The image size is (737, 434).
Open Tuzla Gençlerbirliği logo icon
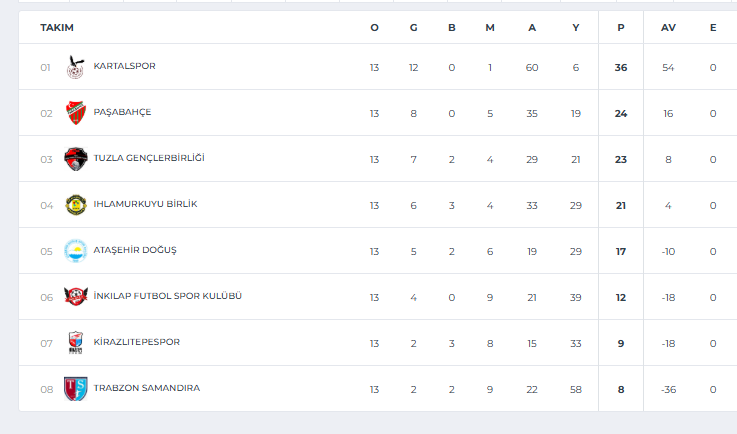tap(76, 159)
